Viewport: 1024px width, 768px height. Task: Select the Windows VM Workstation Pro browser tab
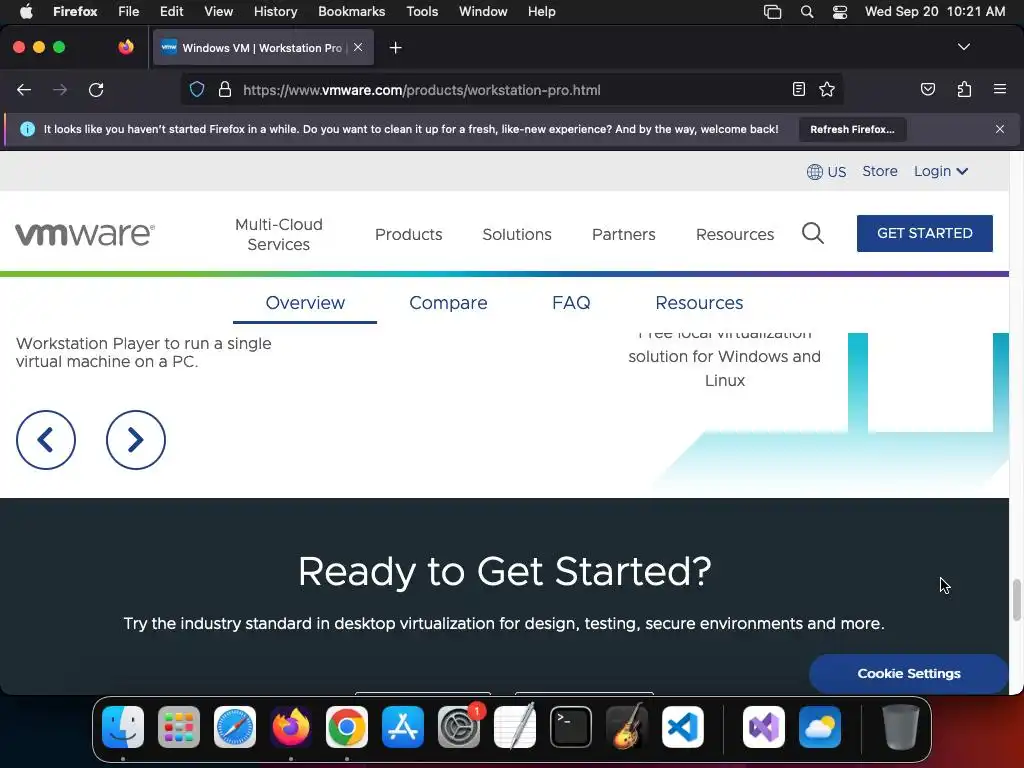(263, 48)
